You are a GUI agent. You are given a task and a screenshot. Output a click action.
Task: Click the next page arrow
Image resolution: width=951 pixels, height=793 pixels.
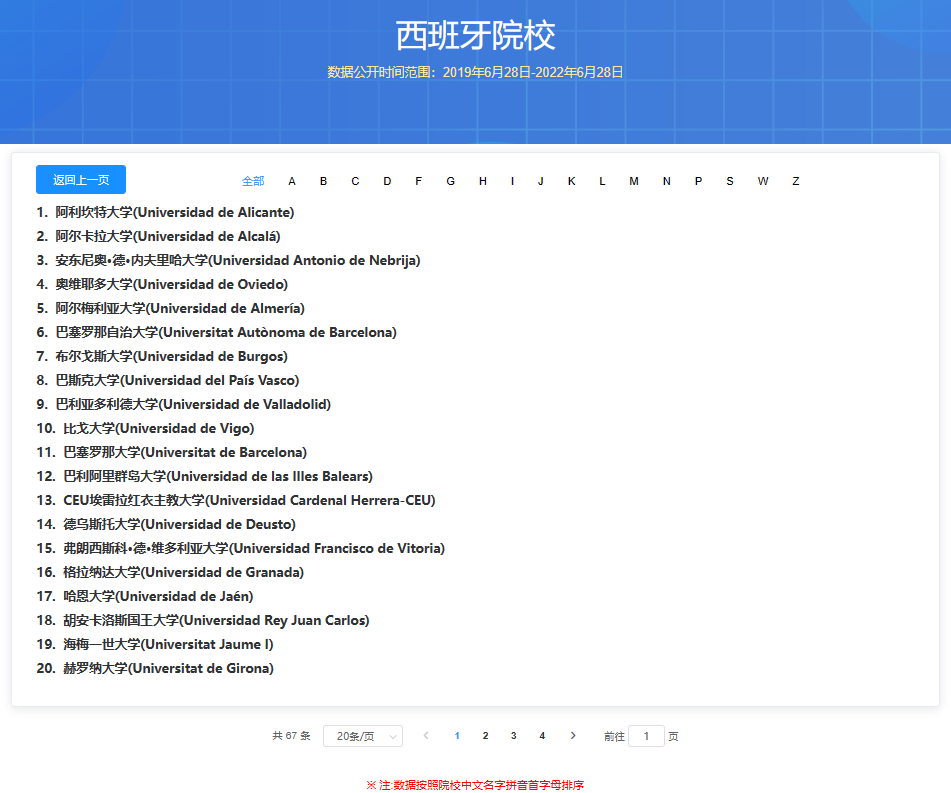[x=573, y=735]
